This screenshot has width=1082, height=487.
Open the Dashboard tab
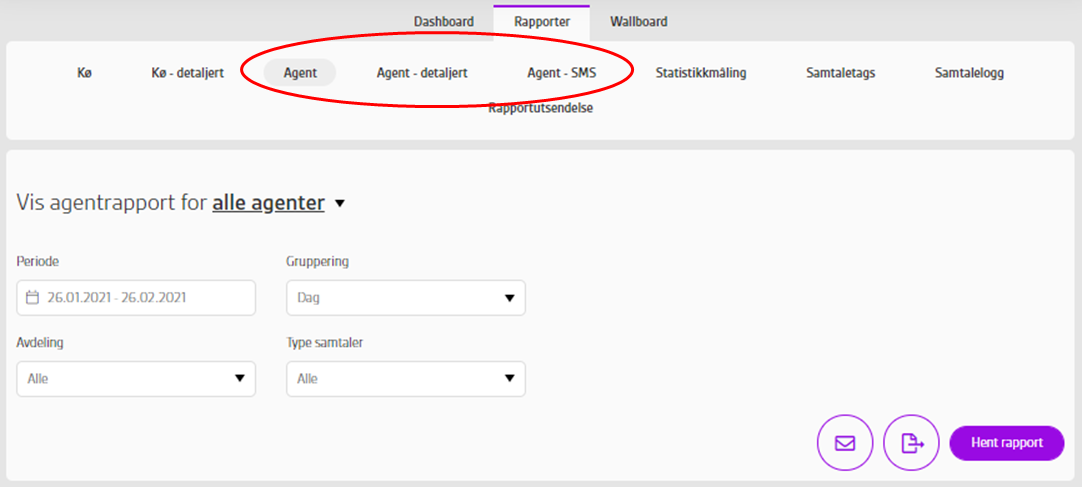(x=443, y=21)
